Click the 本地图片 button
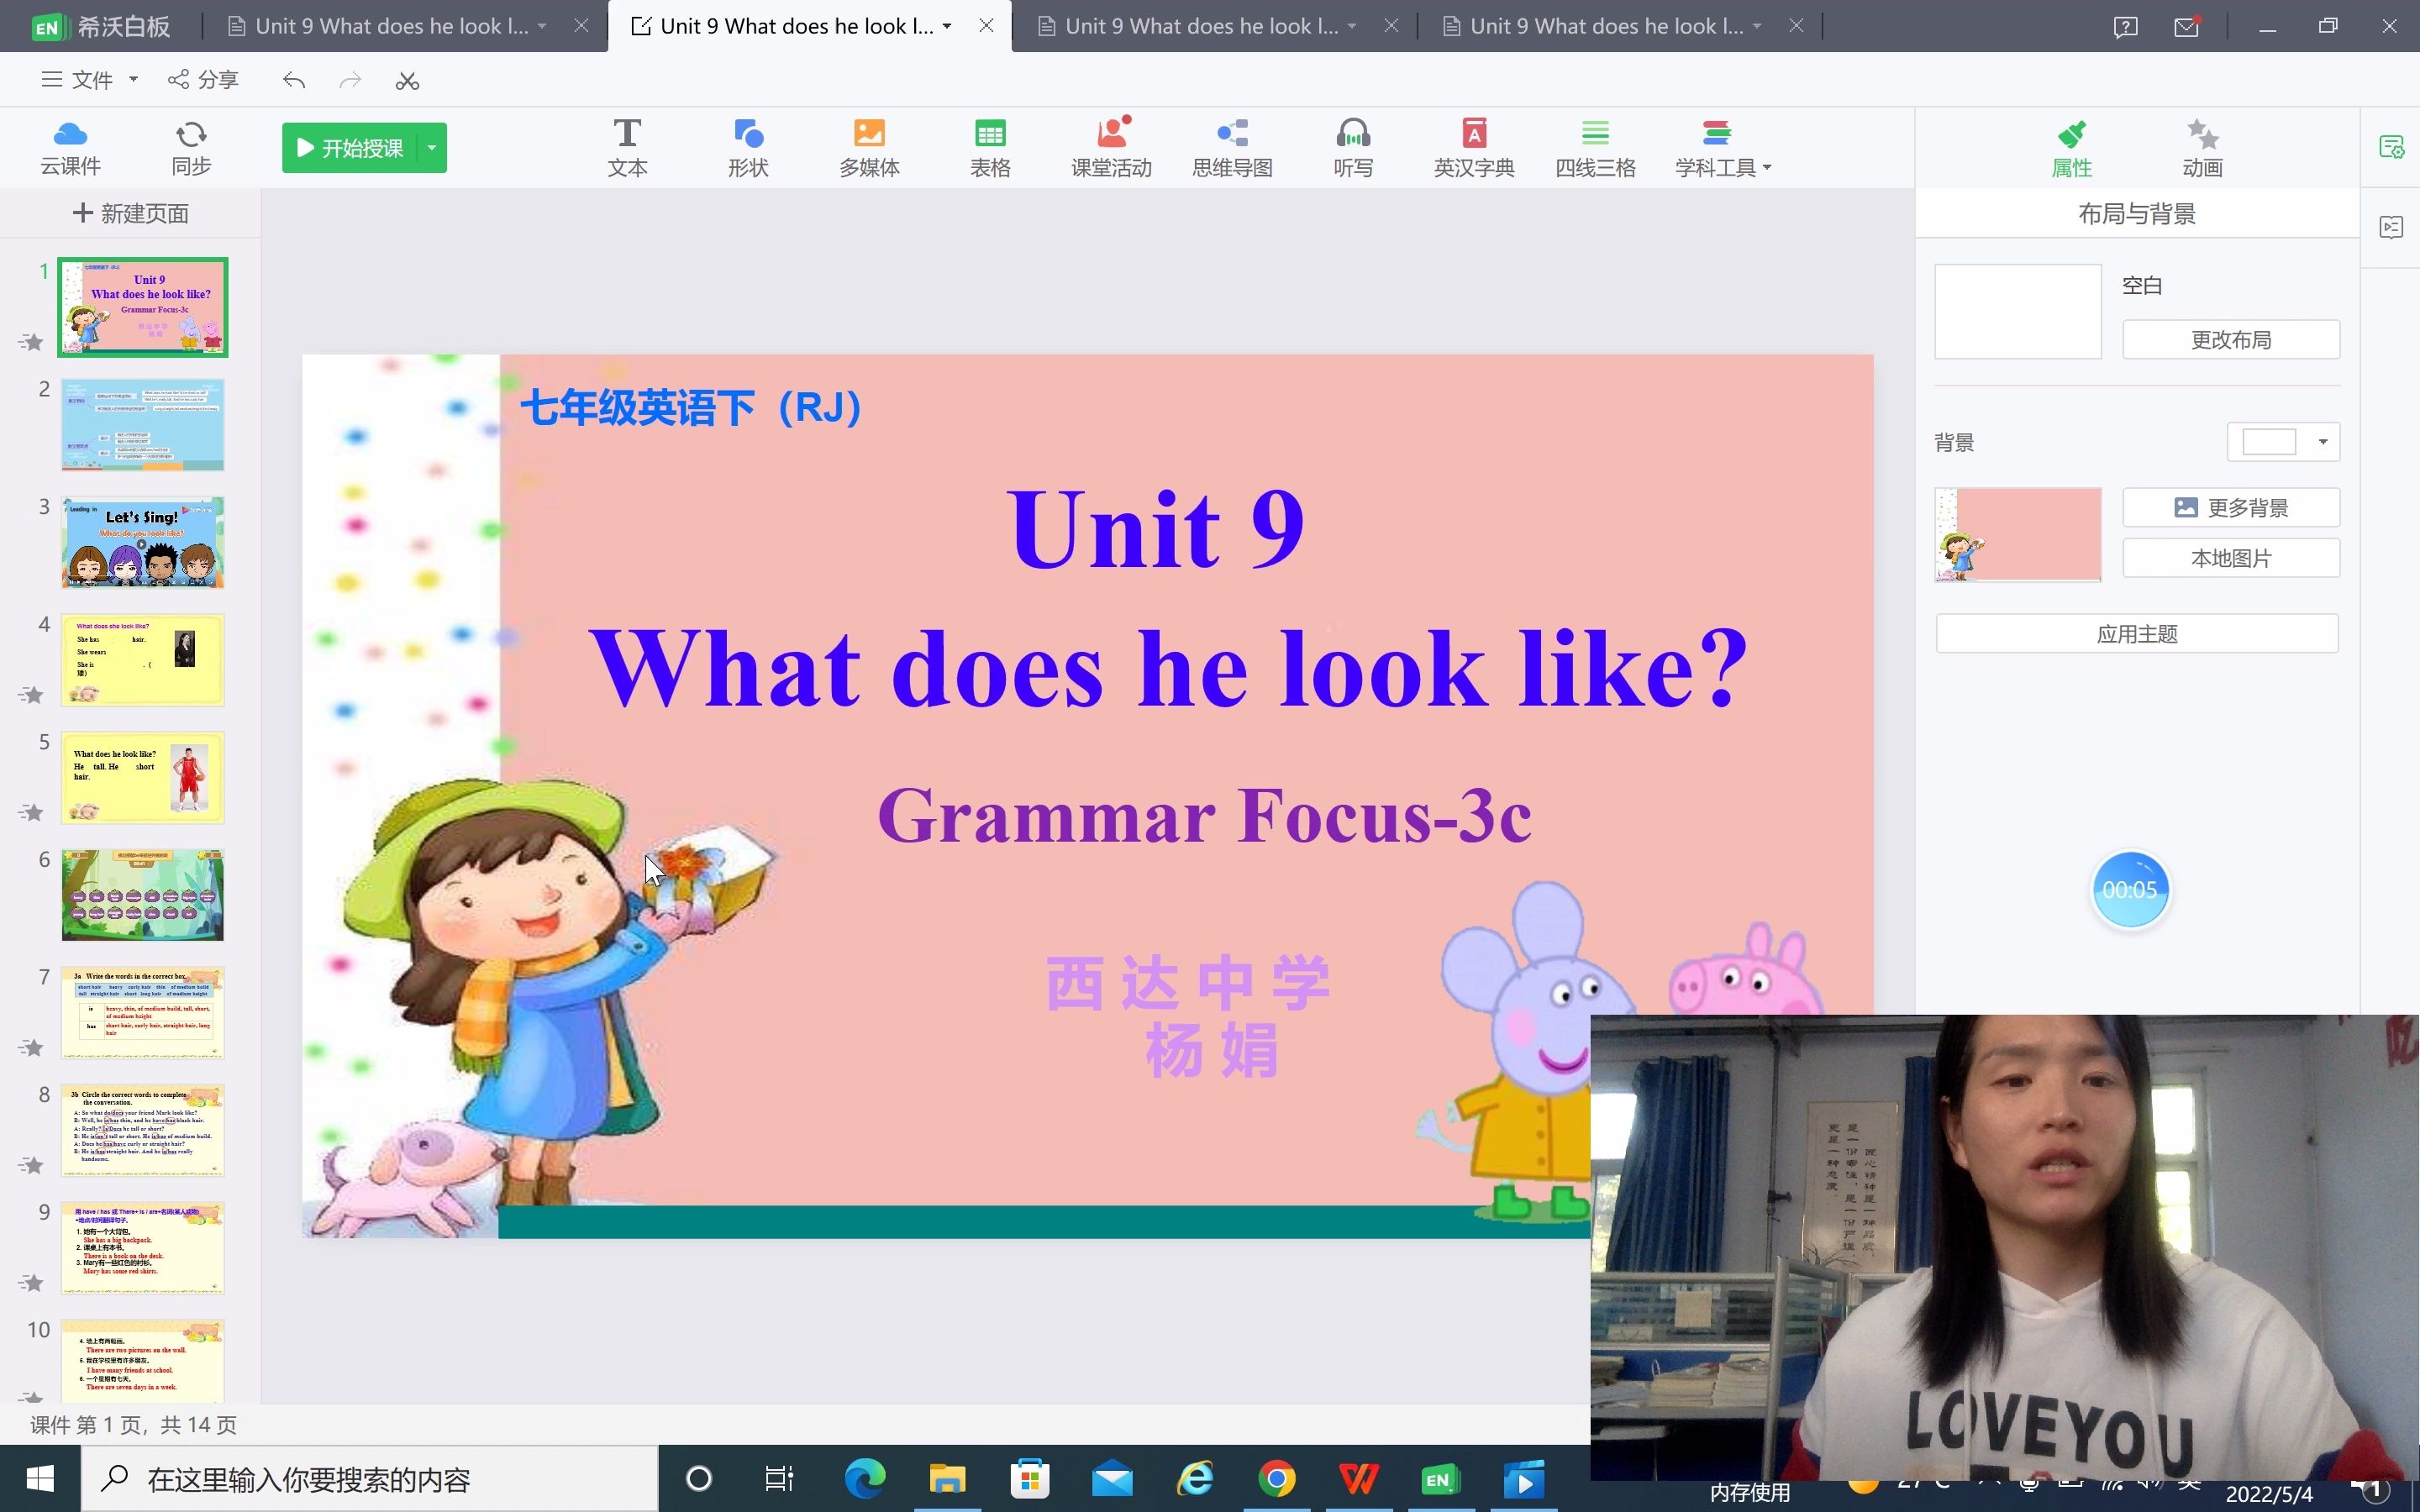Viewport: 2420px width, 1512px height. click(2231, 558)
